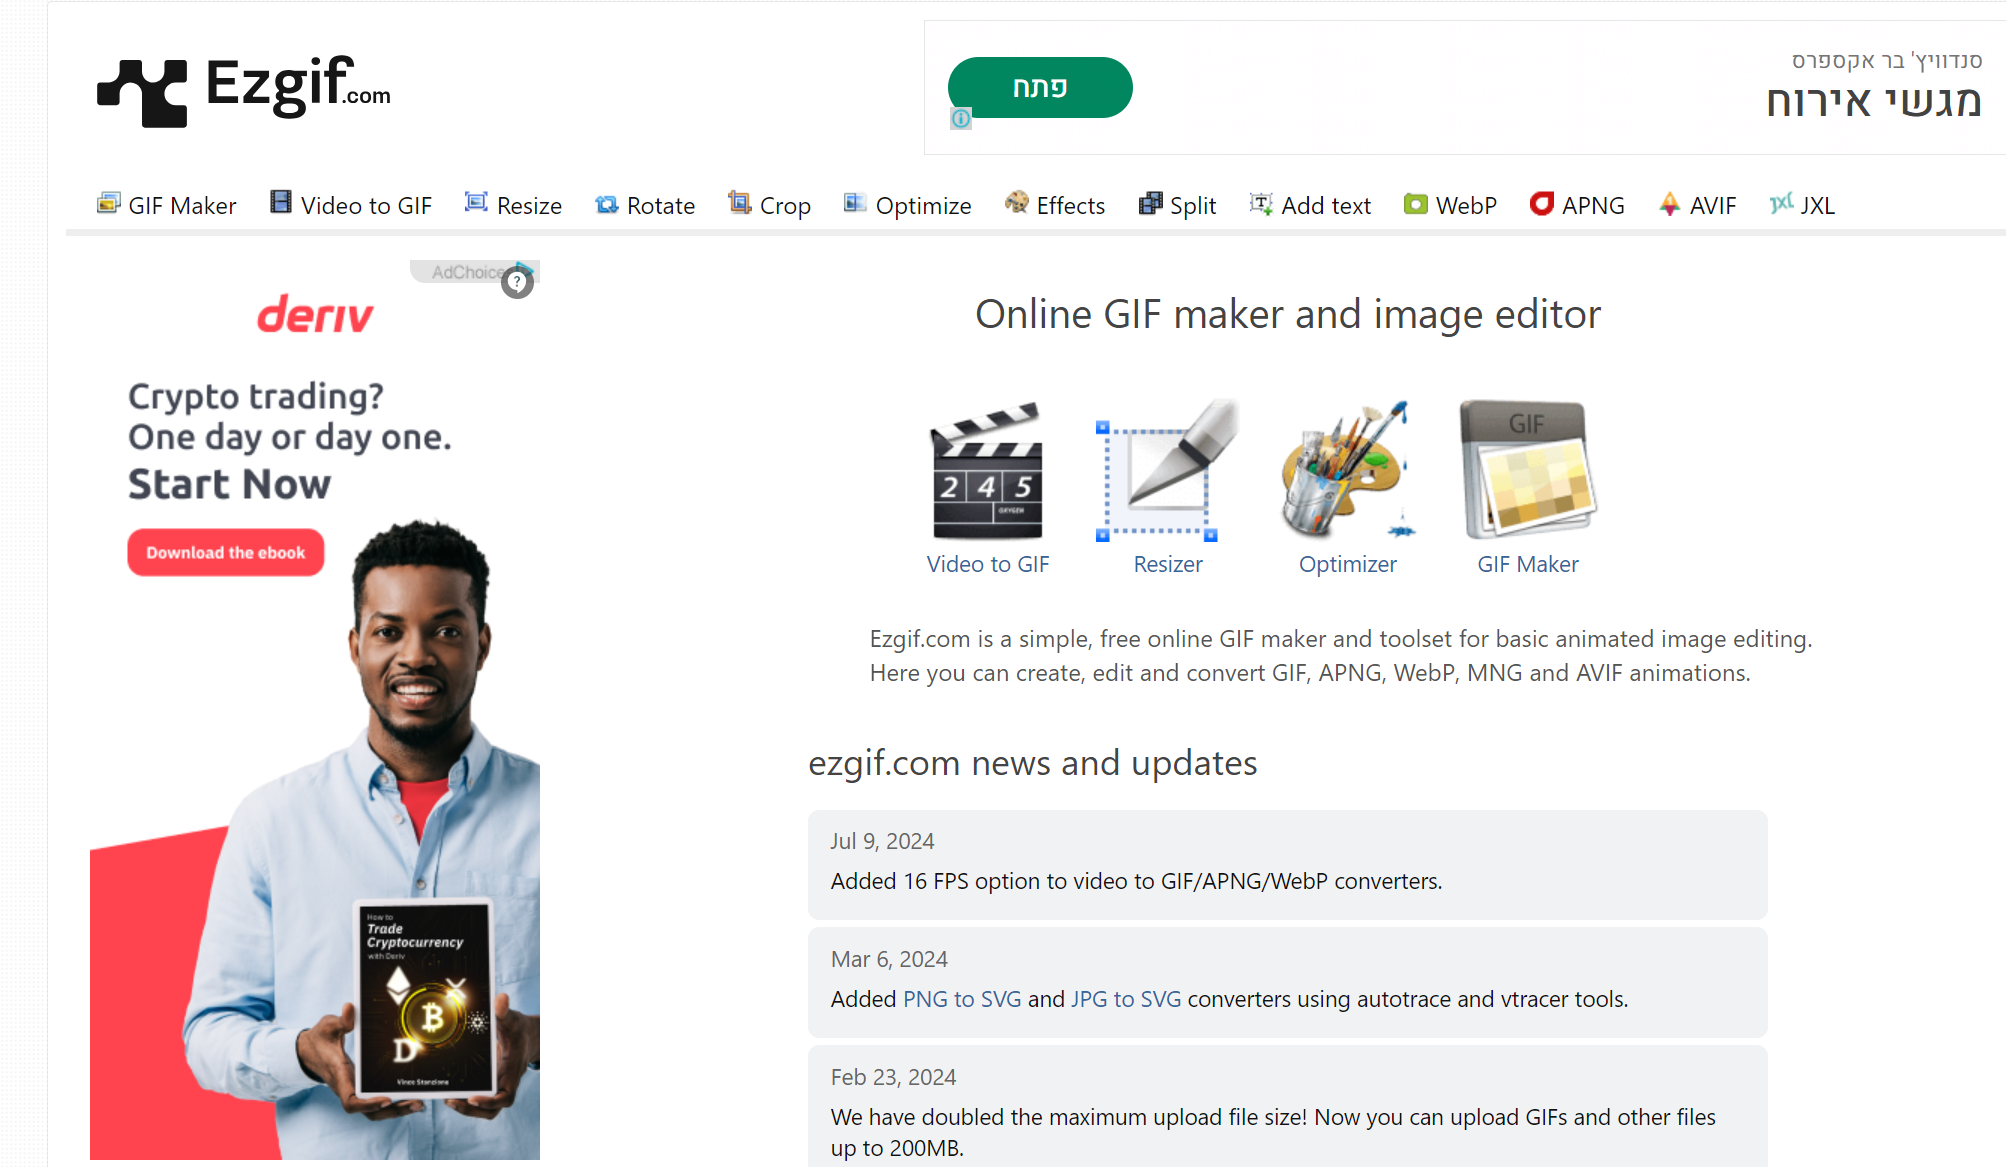This screenshot has width=2006, height=1167.
Task: Click the green Hebrew ad button
Action: click(1040, 87)
